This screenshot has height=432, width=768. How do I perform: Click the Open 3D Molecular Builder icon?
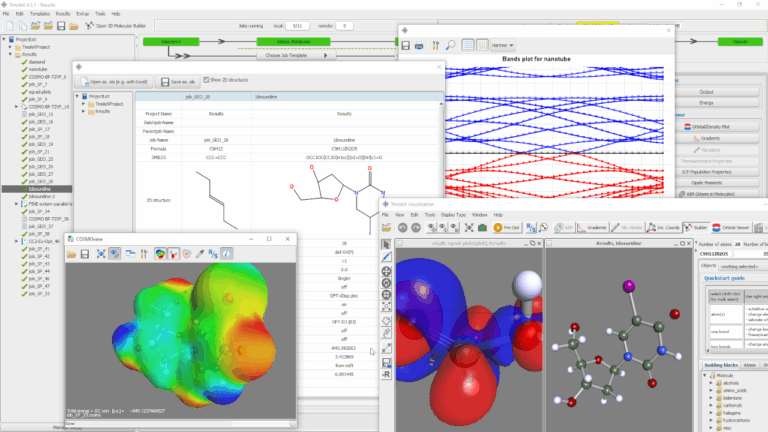click(87, 26)
